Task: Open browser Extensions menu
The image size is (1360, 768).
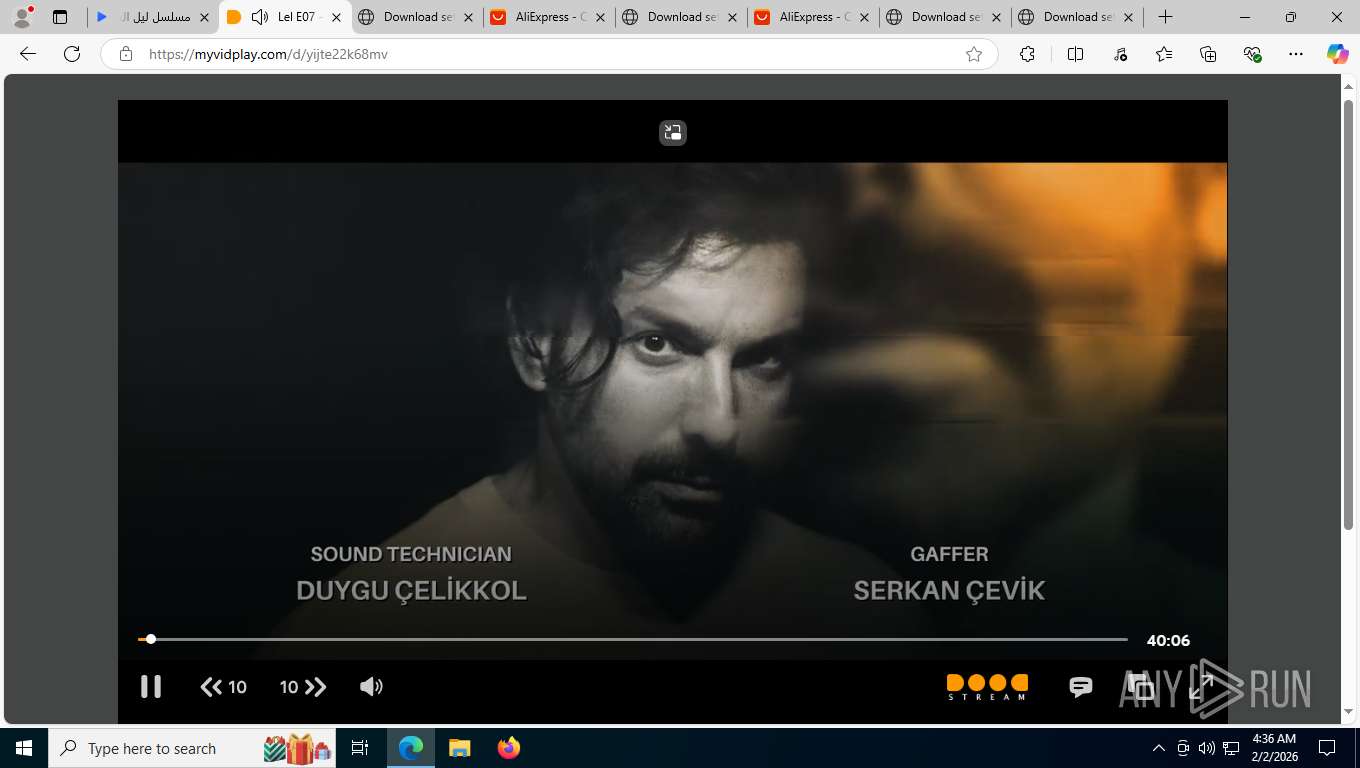Action: 1027,54
